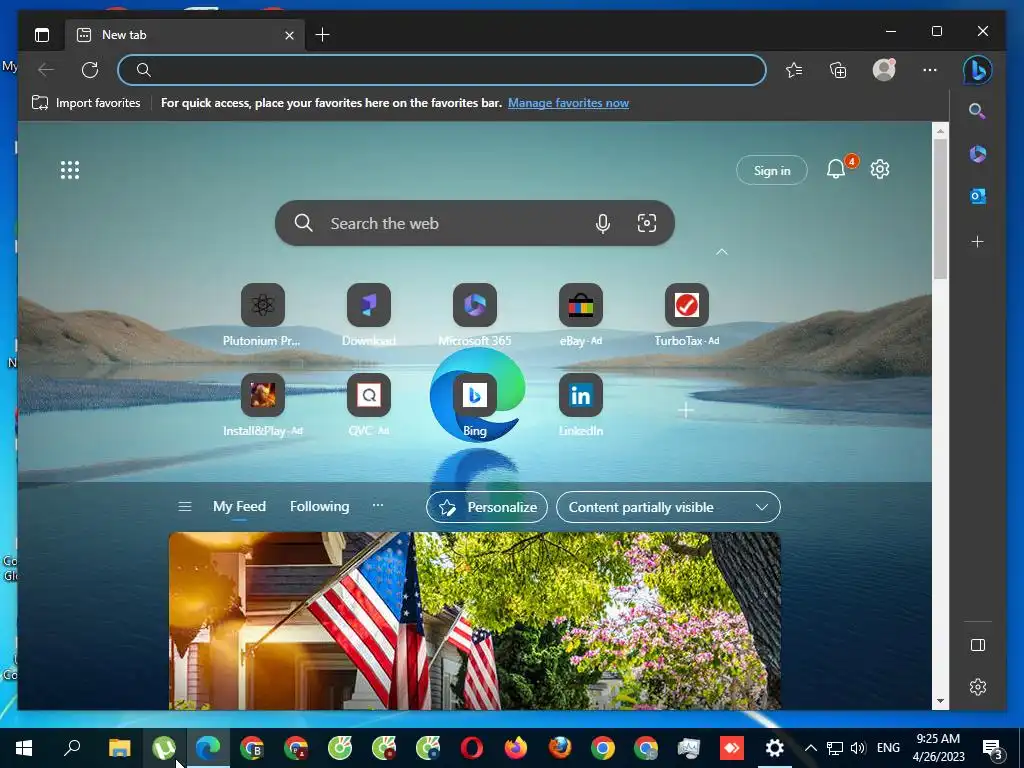Open the Windows Start menu
Image resolution: width=1024 pixels, height=768 pixels.
click(x=24, y=748)
